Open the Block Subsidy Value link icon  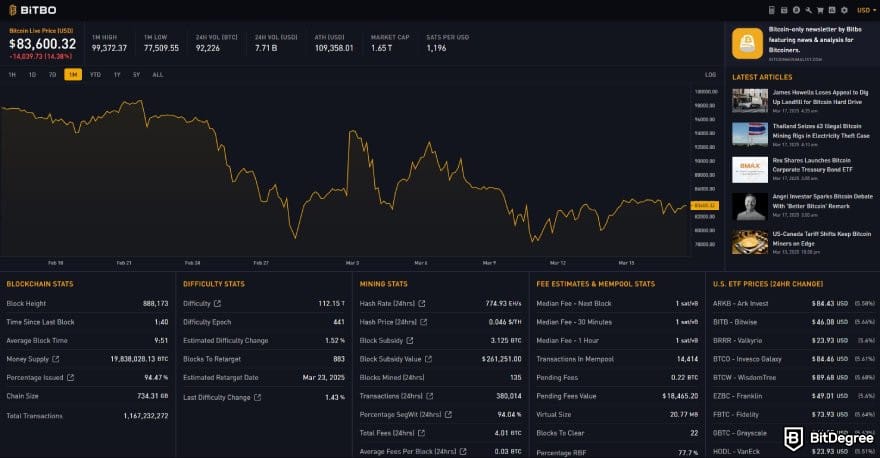point(428,359)
